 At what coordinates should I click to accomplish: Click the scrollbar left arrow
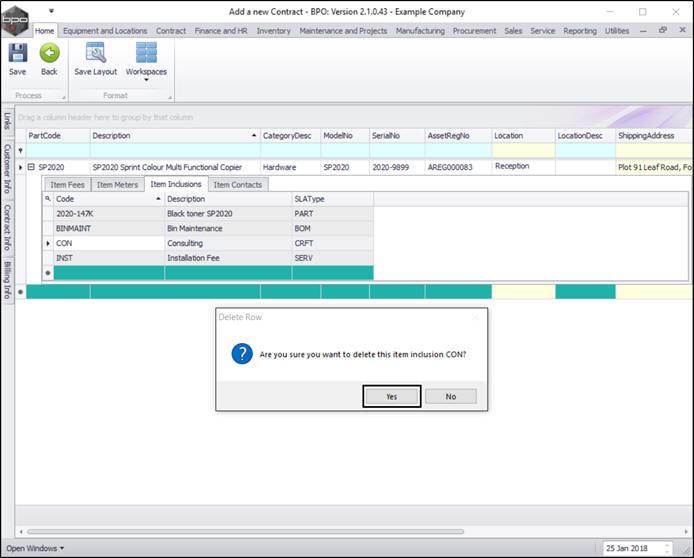coord(21,531)
